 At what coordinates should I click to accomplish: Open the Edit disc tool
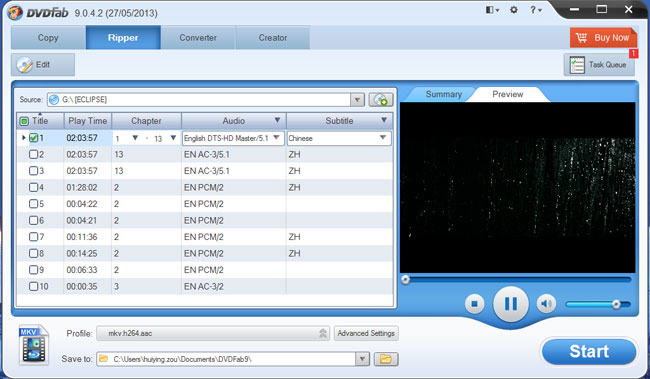[x=43, y=65]
